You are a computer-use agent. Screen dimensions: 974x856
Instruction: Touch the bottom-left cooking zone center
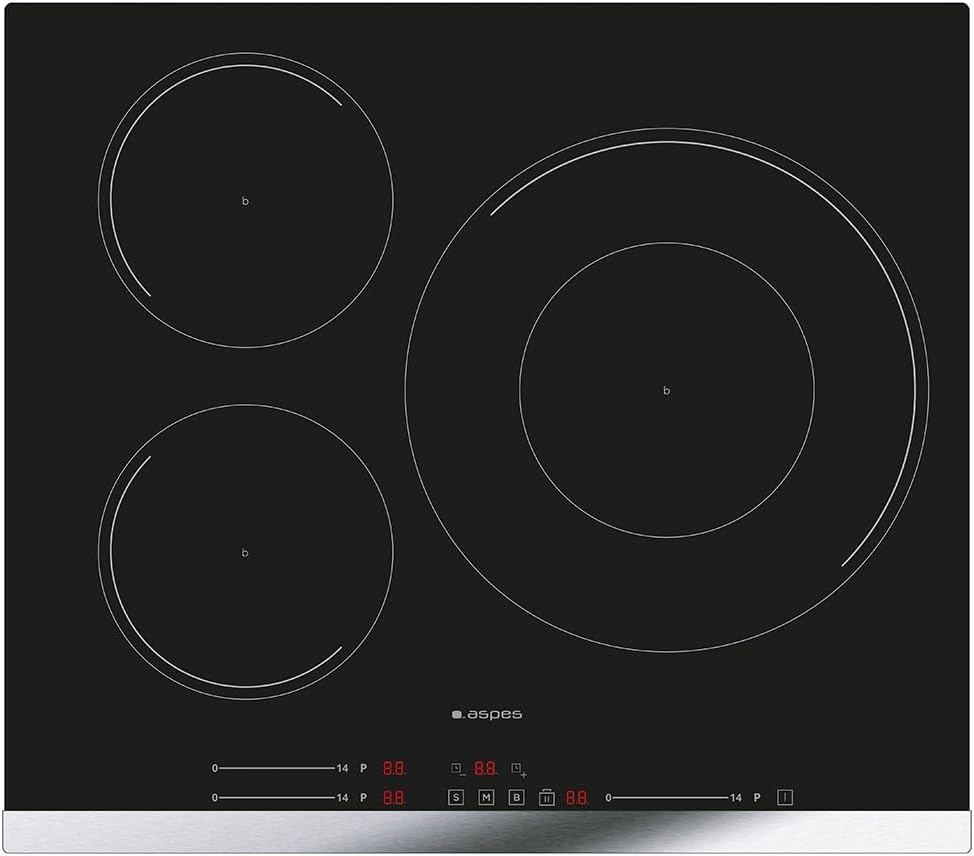[245, 552]
